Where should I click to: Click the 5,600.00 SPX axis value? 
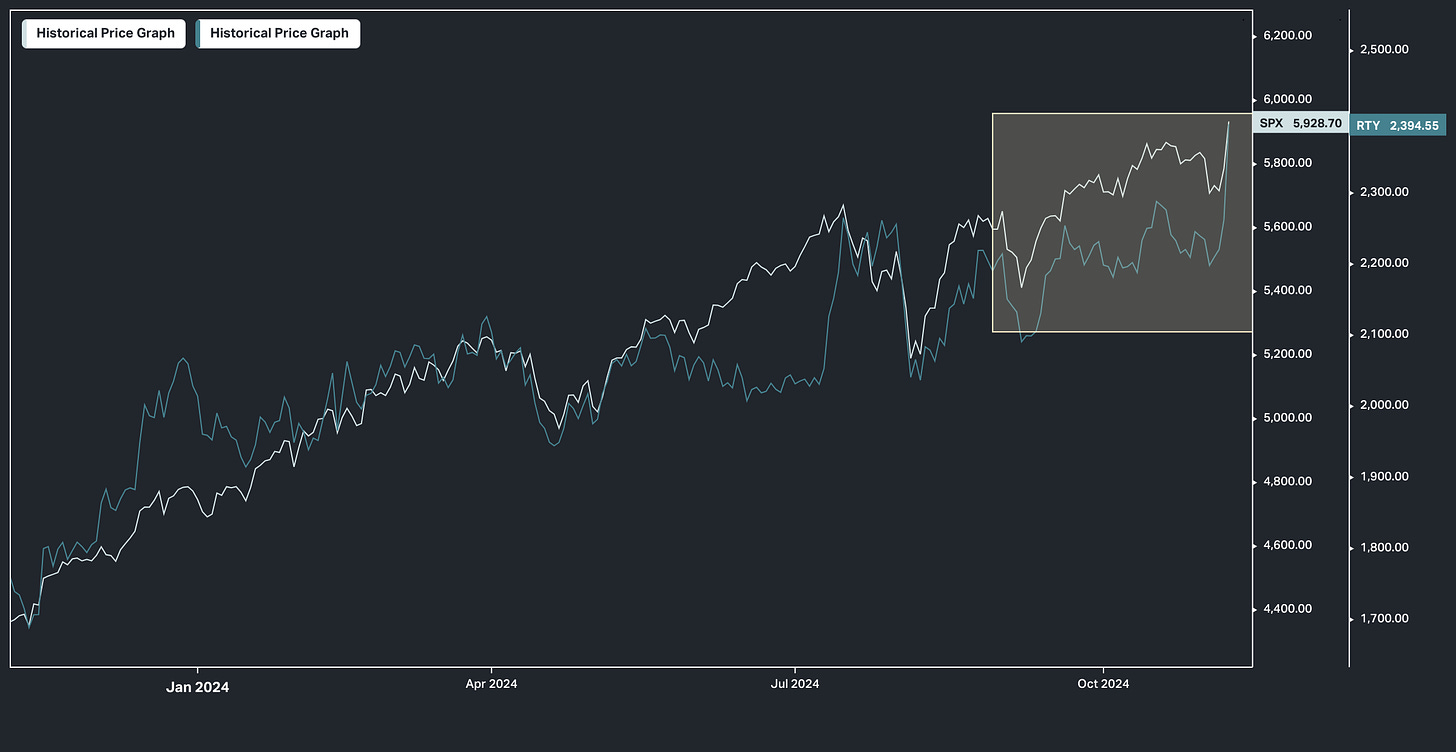click(1288, 227)
